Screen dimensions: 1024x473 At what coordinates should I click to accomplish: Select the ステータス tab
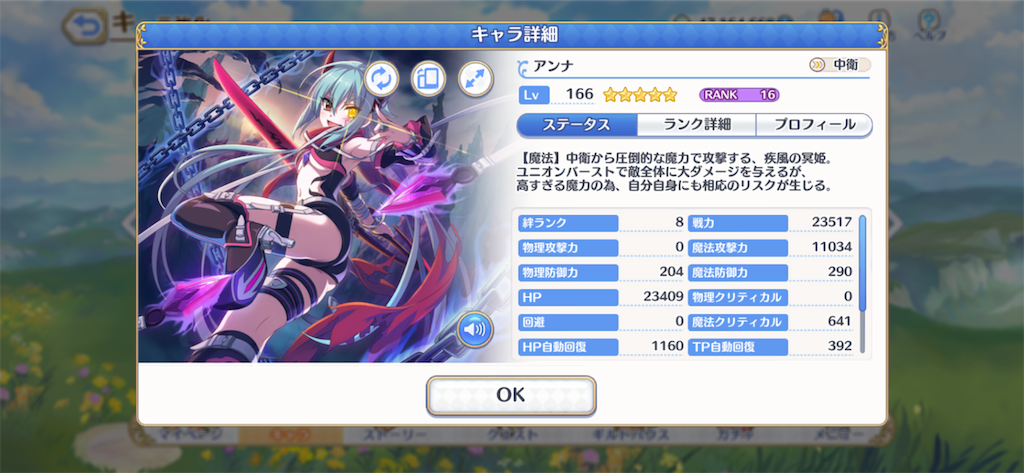point(577,125)
